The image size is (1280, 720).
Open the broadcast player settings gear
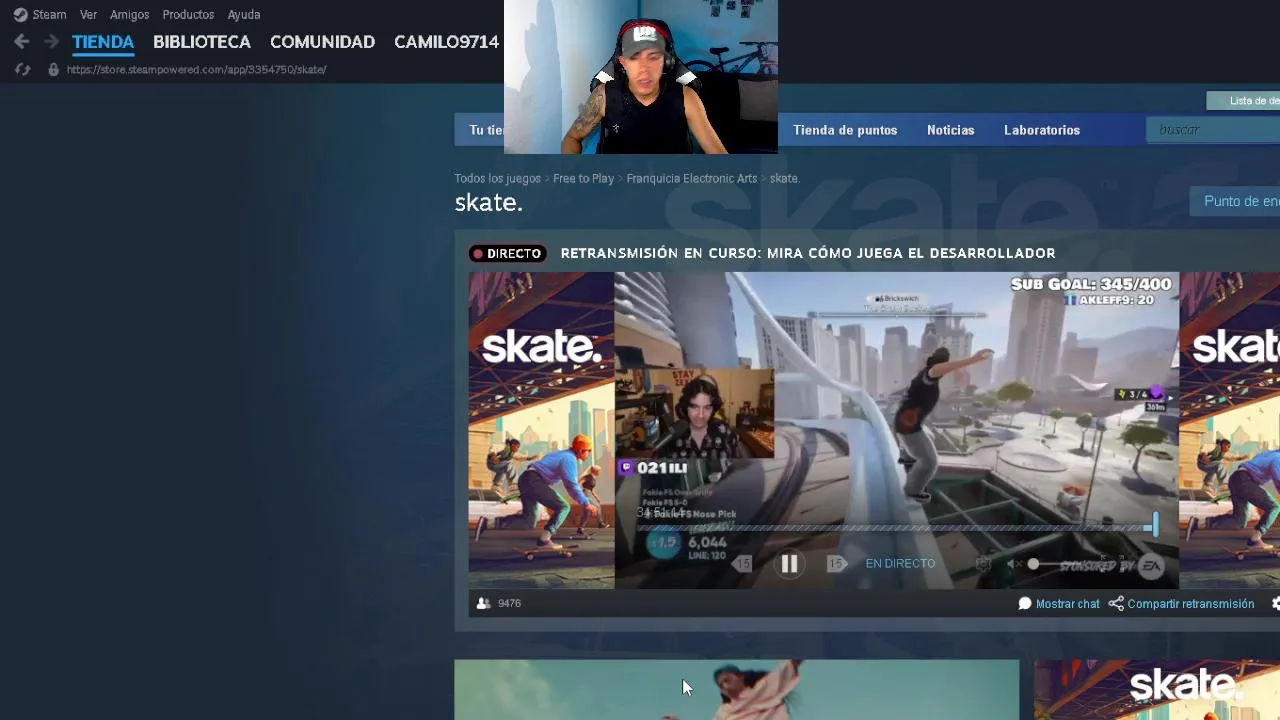click(x=983, y=564)
